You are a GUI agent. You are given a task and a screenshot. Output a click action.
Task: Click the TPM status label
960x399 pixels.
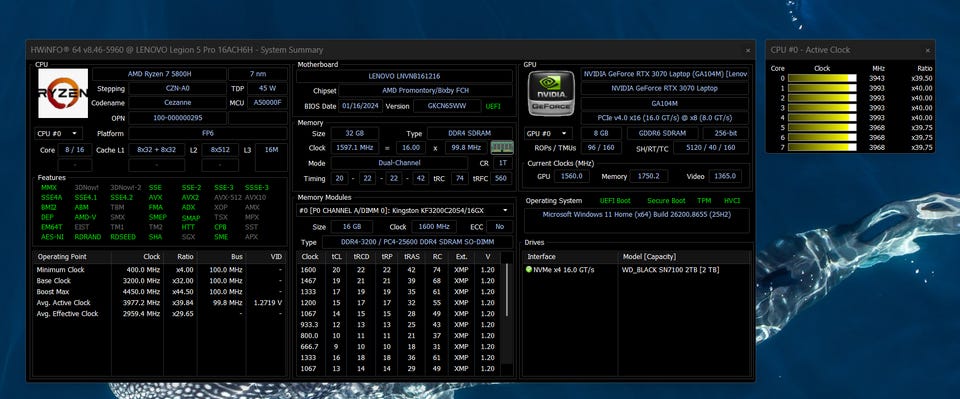click(704, 201)
